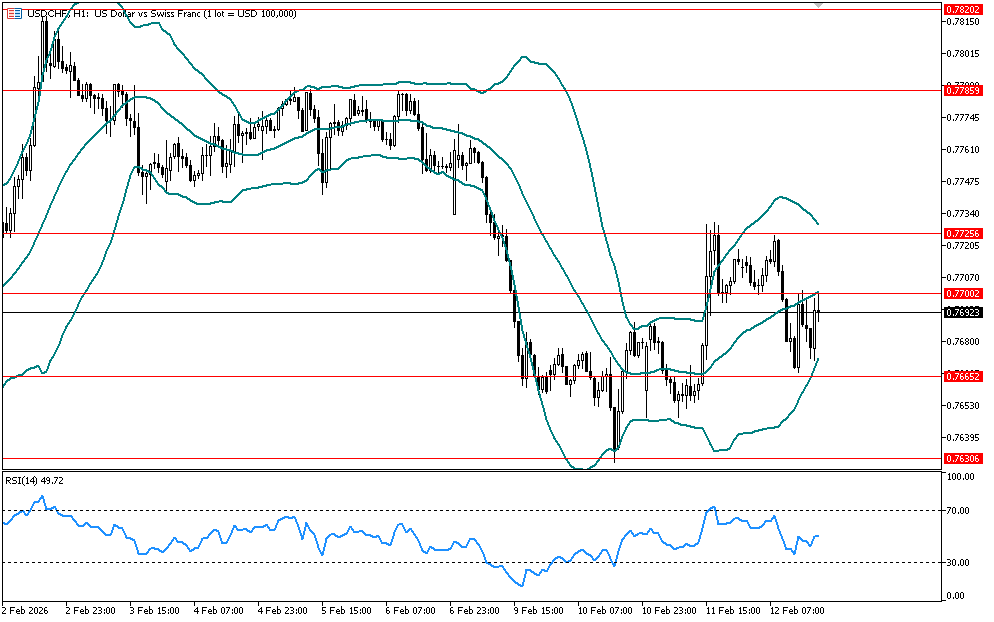This screenshot has height=622, width=994.
Task: Click the USDCHF, H1 chart title text
Action: pyautogui.click(x=160, y=13)
